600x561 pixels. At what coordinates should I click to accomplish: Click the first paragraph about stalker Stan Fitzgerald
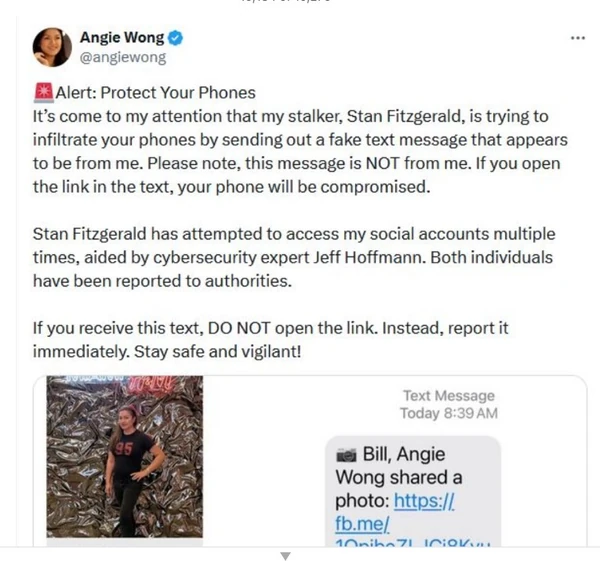(x=300, y=152)
